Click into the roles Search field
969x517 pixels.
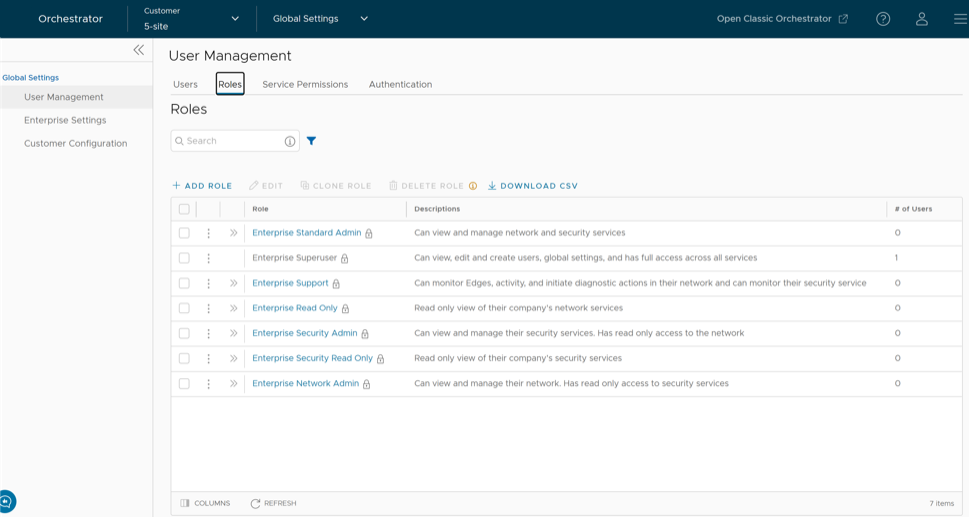(228, 141)
